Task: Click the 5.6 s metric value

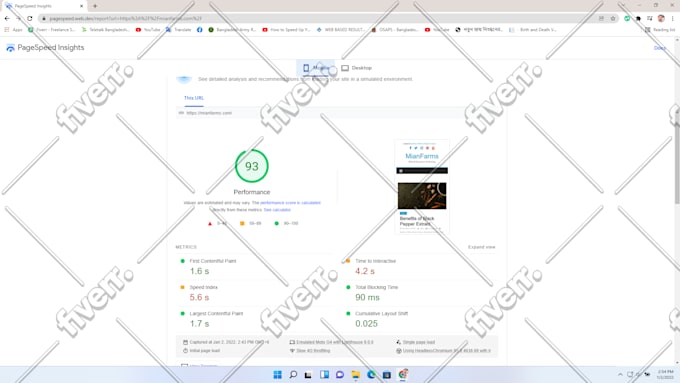Action: (199, 297)
